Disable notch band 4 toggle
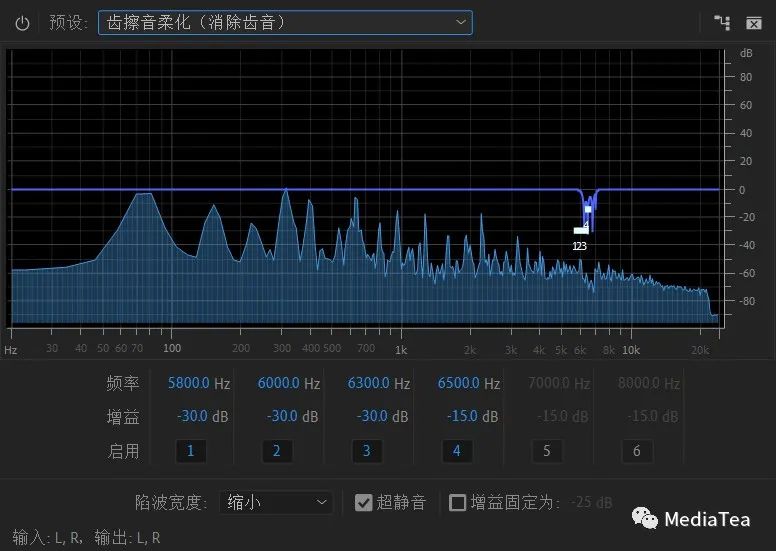Screen dimensions: 776x551 pyautogui.click(x=457, y=451)
